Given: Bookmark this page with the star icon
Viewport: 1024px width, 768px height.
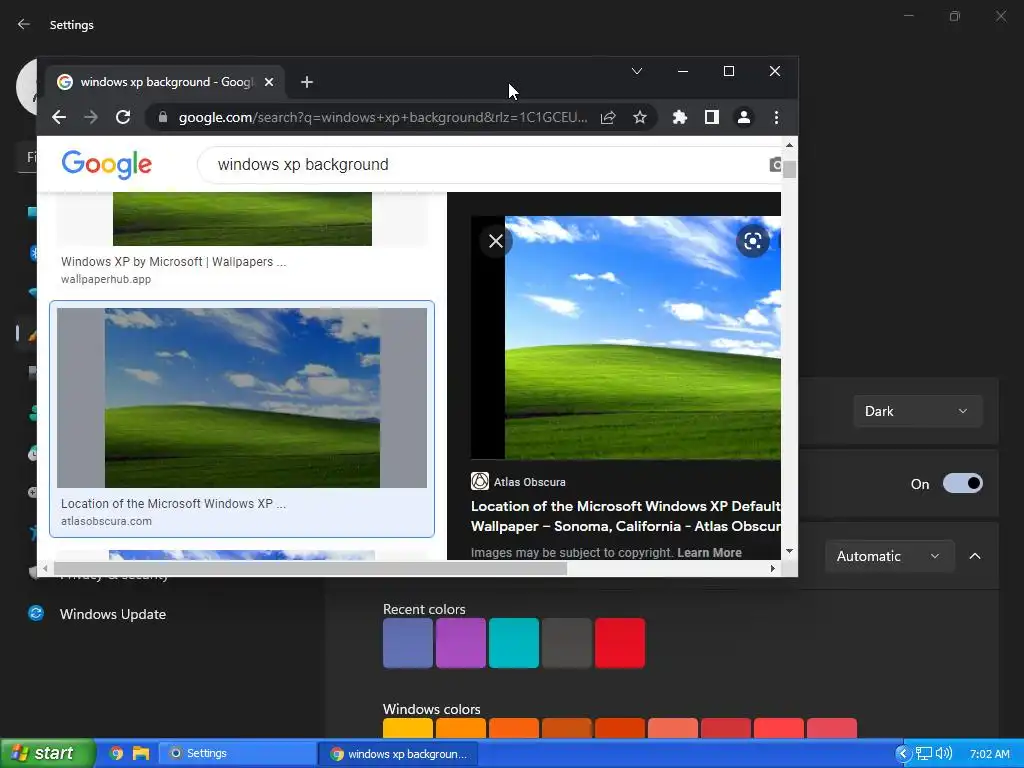Looking at the screenshot, I should (x=640, y=118).
